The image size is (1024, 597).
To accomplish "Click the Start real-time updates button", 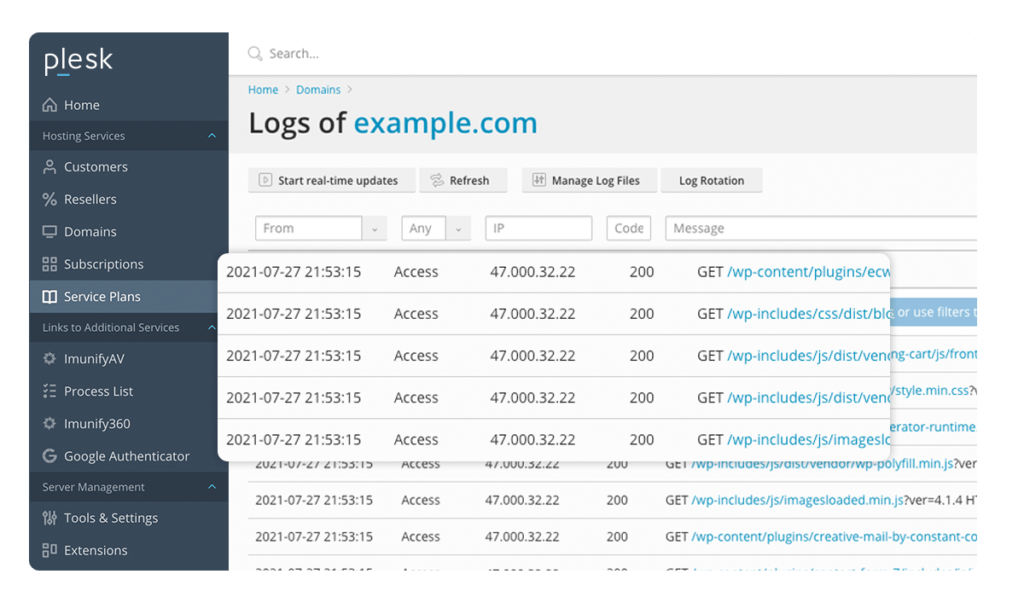I will click(332, 180).
